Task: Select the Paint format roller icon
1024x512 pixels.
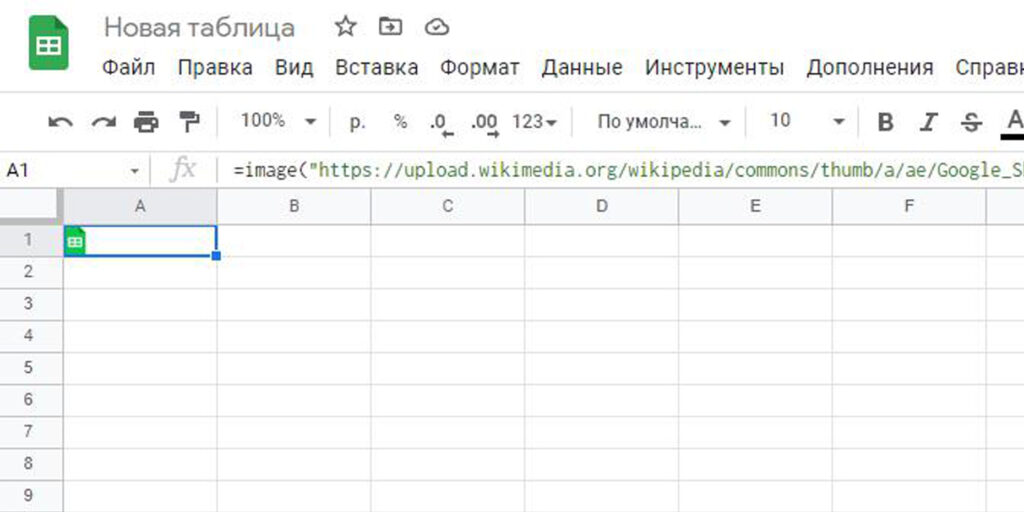Action: coord(188,122)
